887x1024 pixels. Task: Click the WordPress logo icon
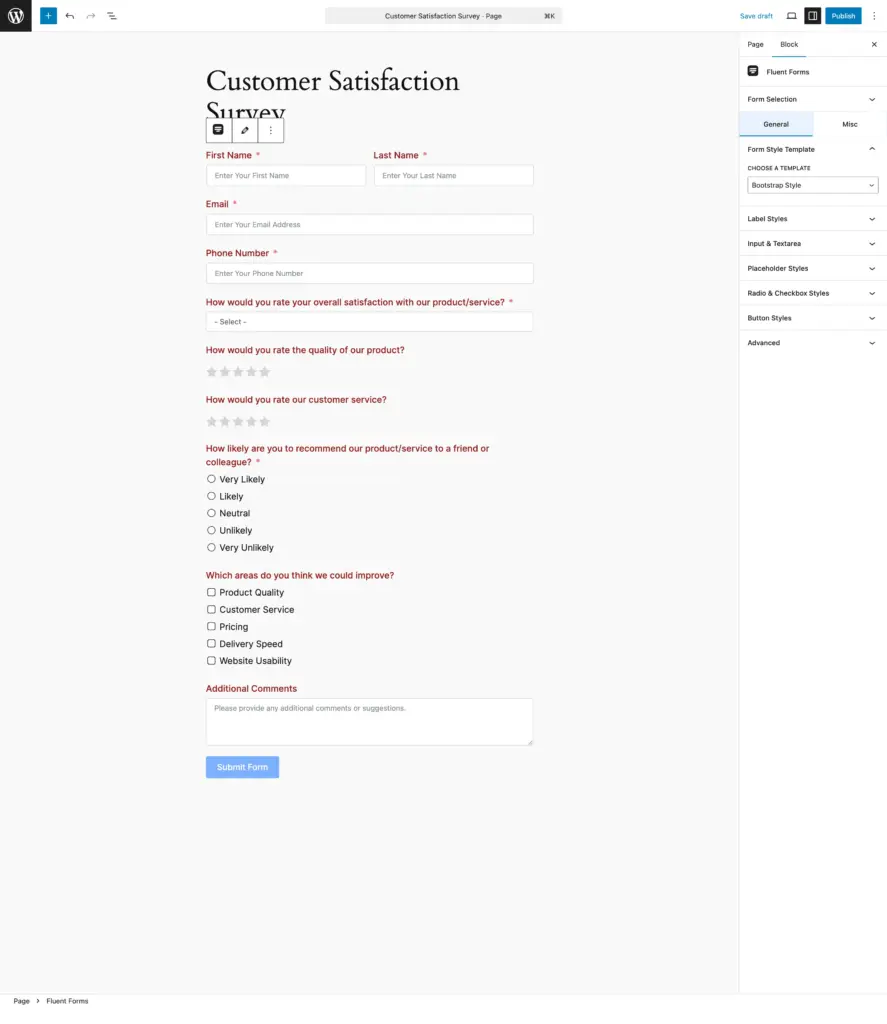16,16
